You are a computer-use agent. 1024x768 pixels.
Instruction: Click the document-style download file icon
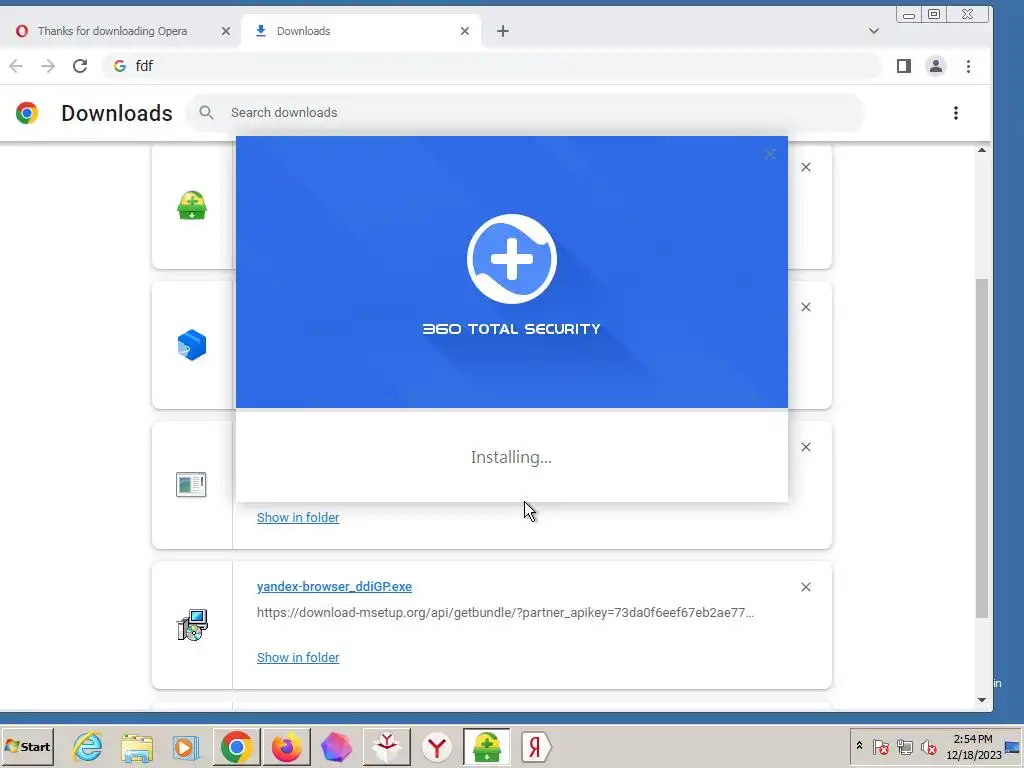[191, 485]
